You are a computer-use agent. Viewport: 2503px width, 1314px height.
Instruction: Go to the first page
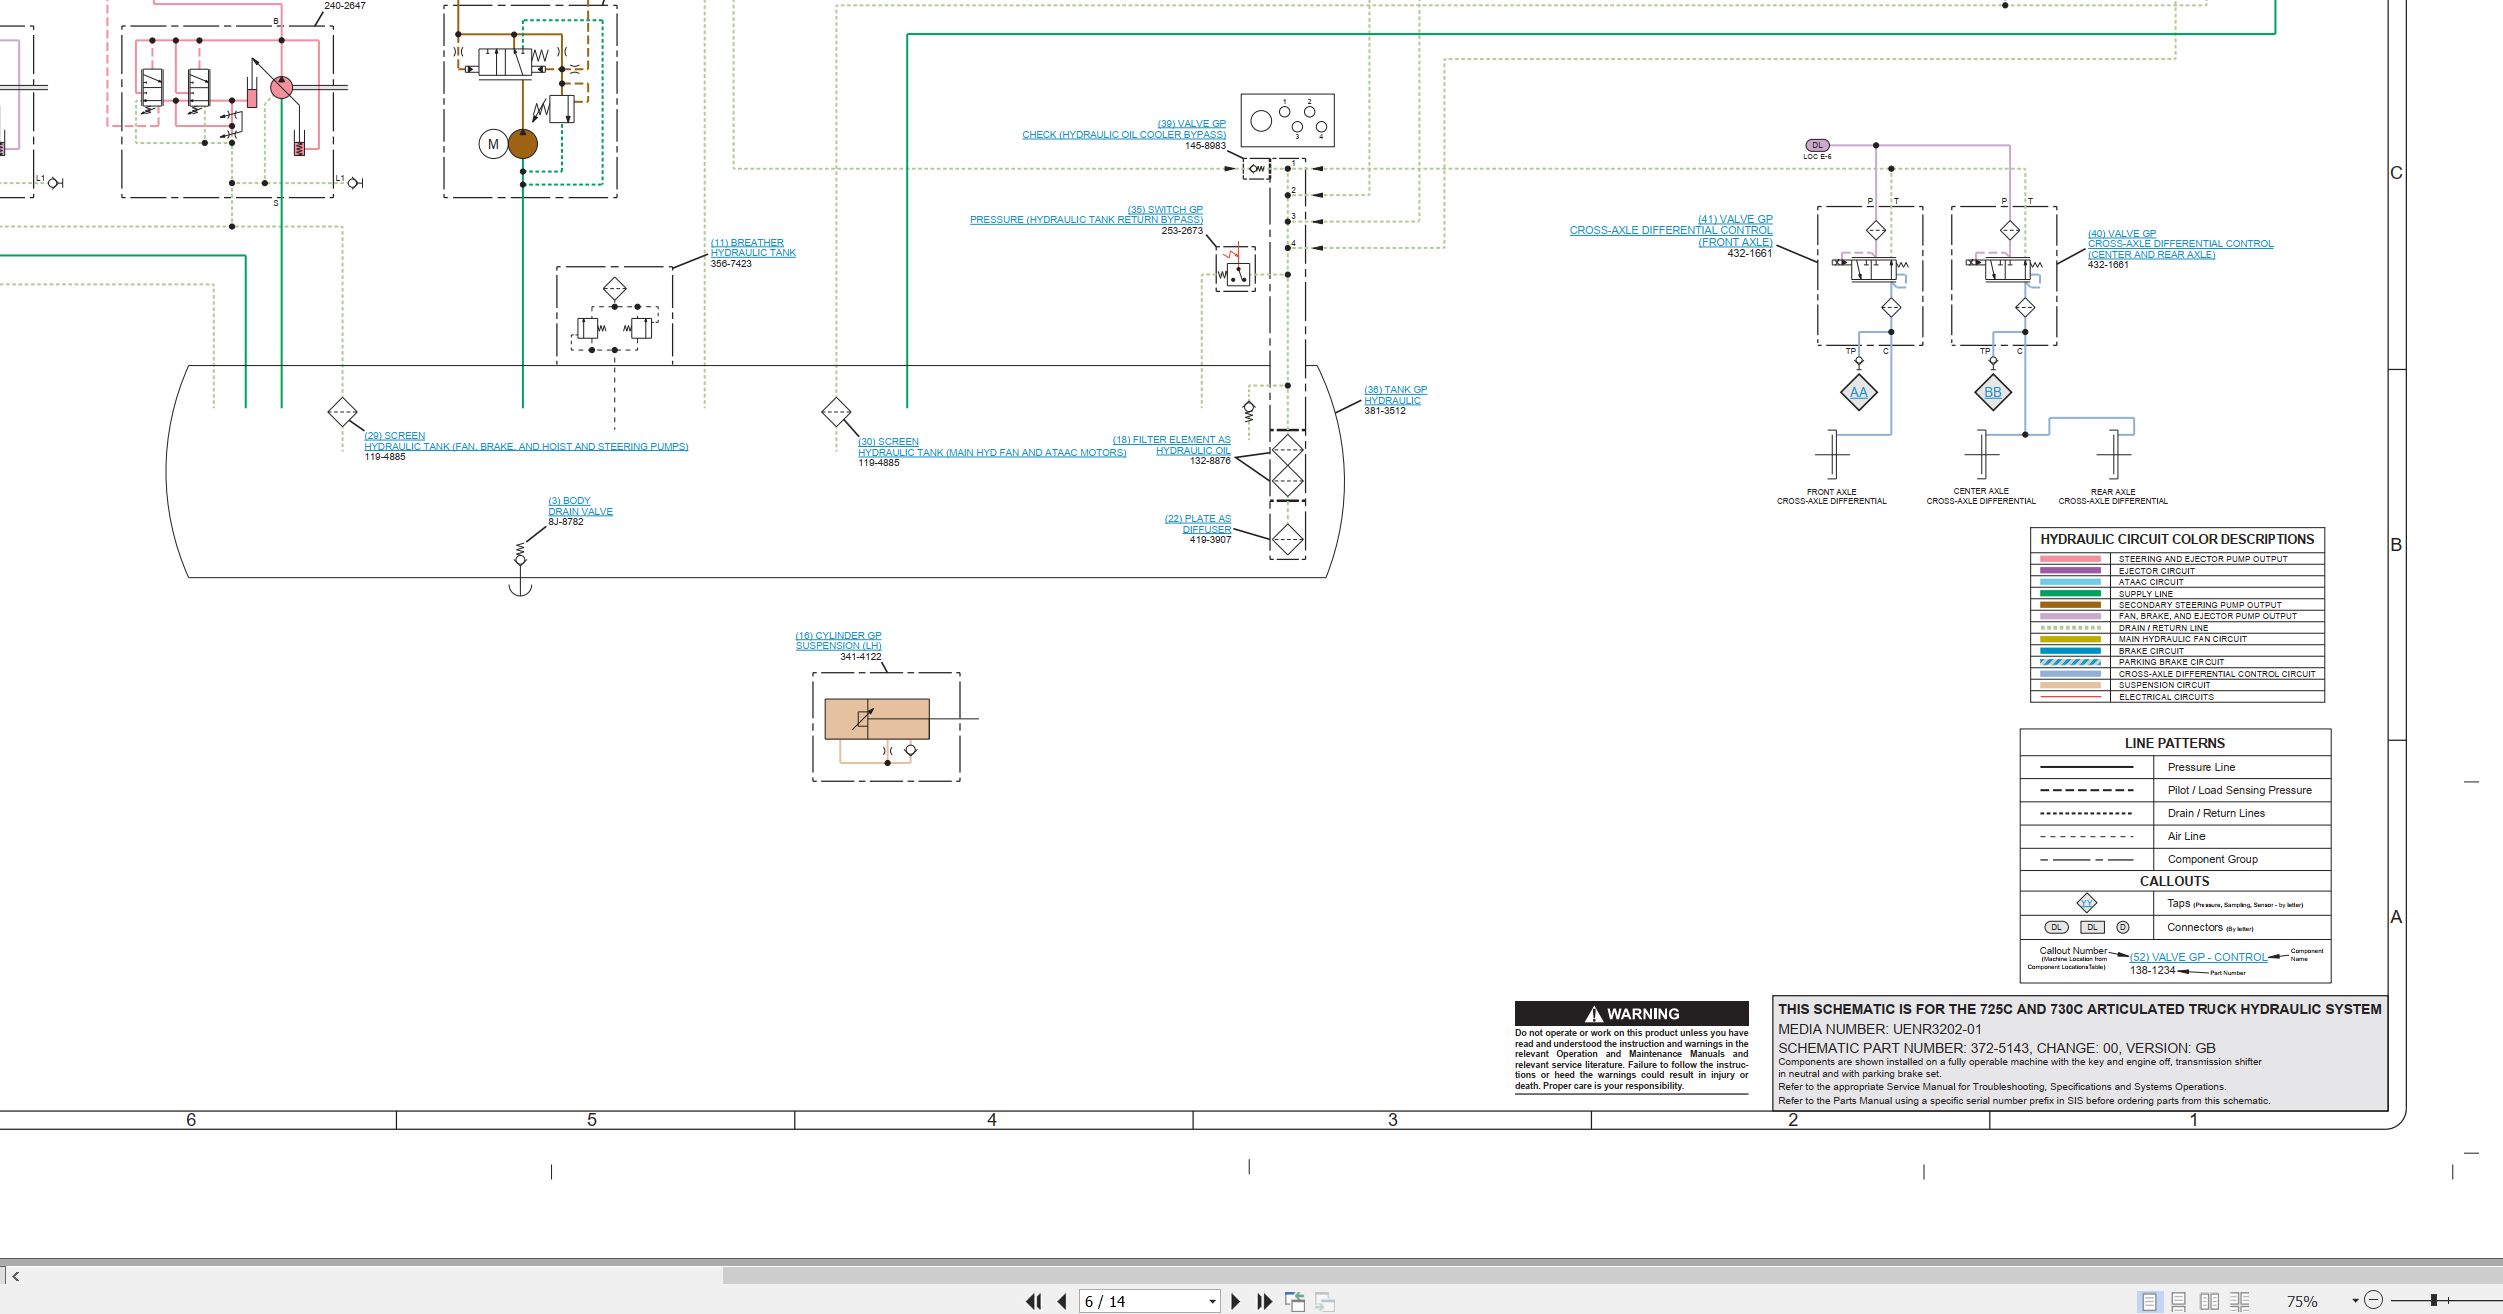tap(1034, 1301)
